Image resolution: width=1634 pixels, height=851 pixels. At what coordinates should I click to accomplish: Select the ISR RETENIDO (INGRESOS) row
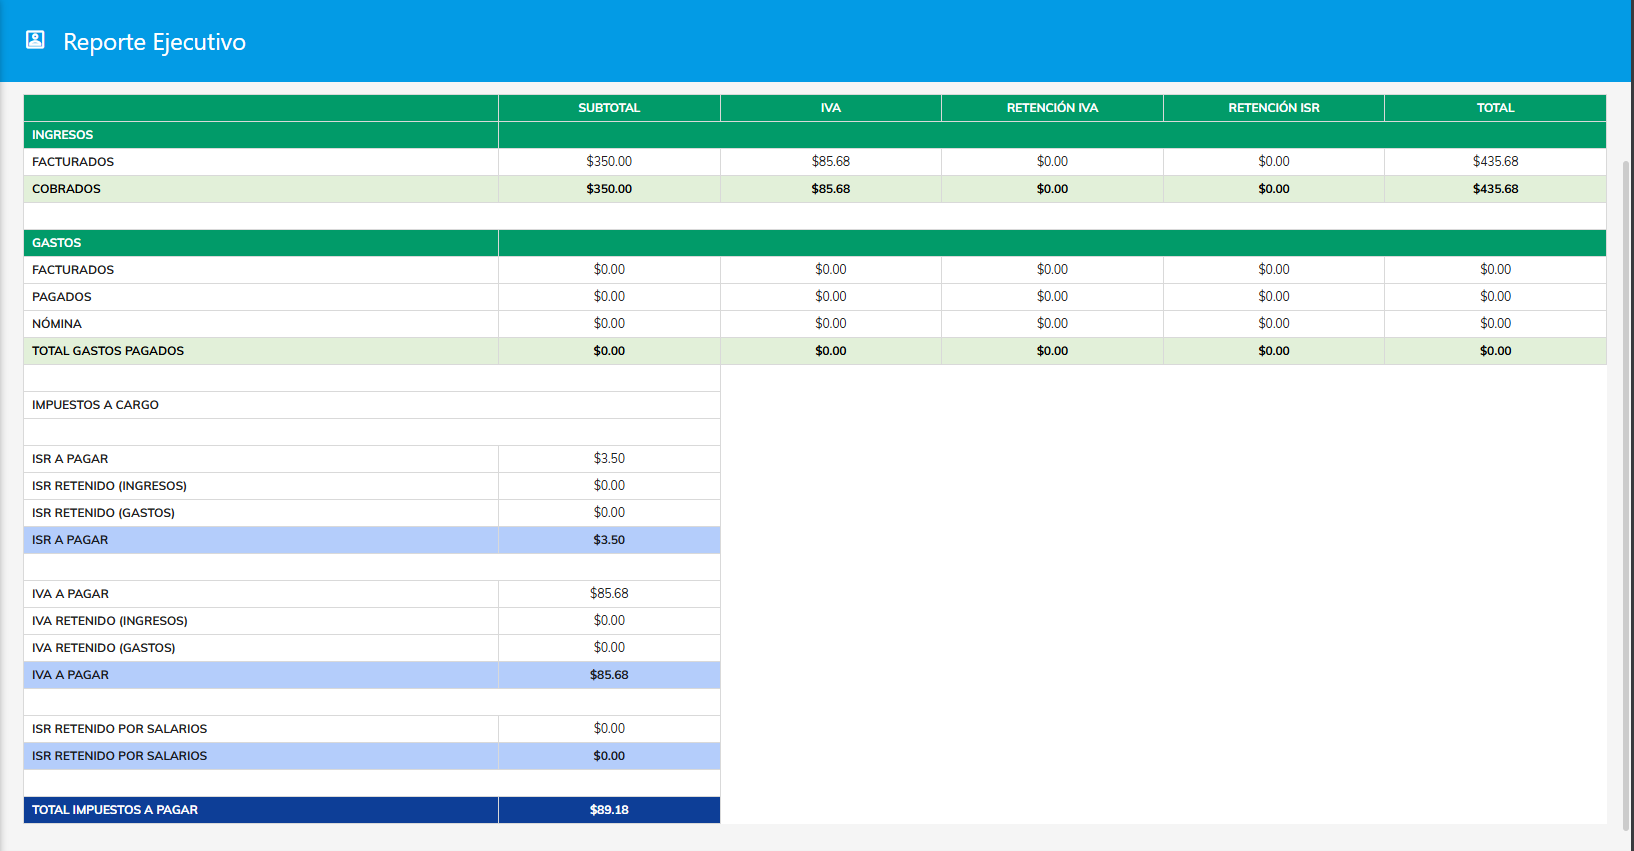pyautogui.click(x=109, y=486)
